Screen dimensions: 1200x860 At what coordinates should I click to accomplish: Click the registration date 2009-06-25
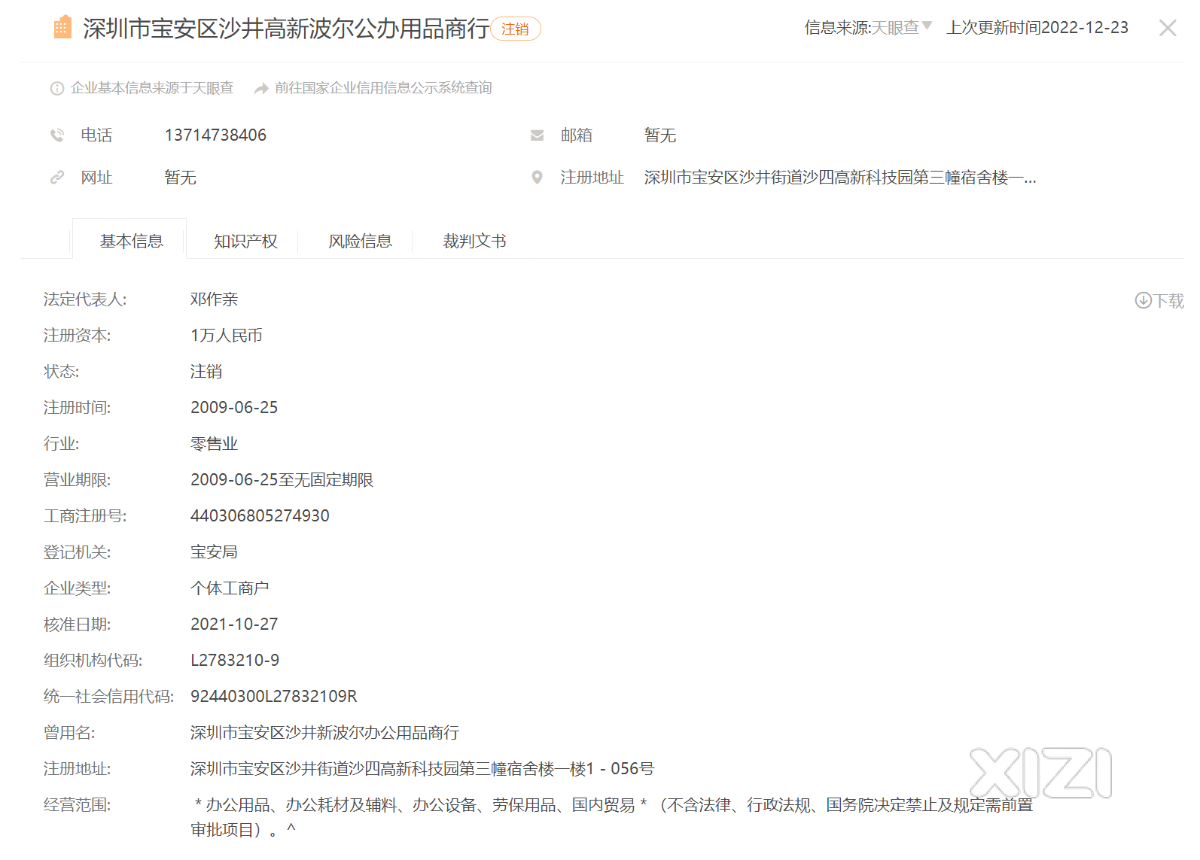click(234, 407)
